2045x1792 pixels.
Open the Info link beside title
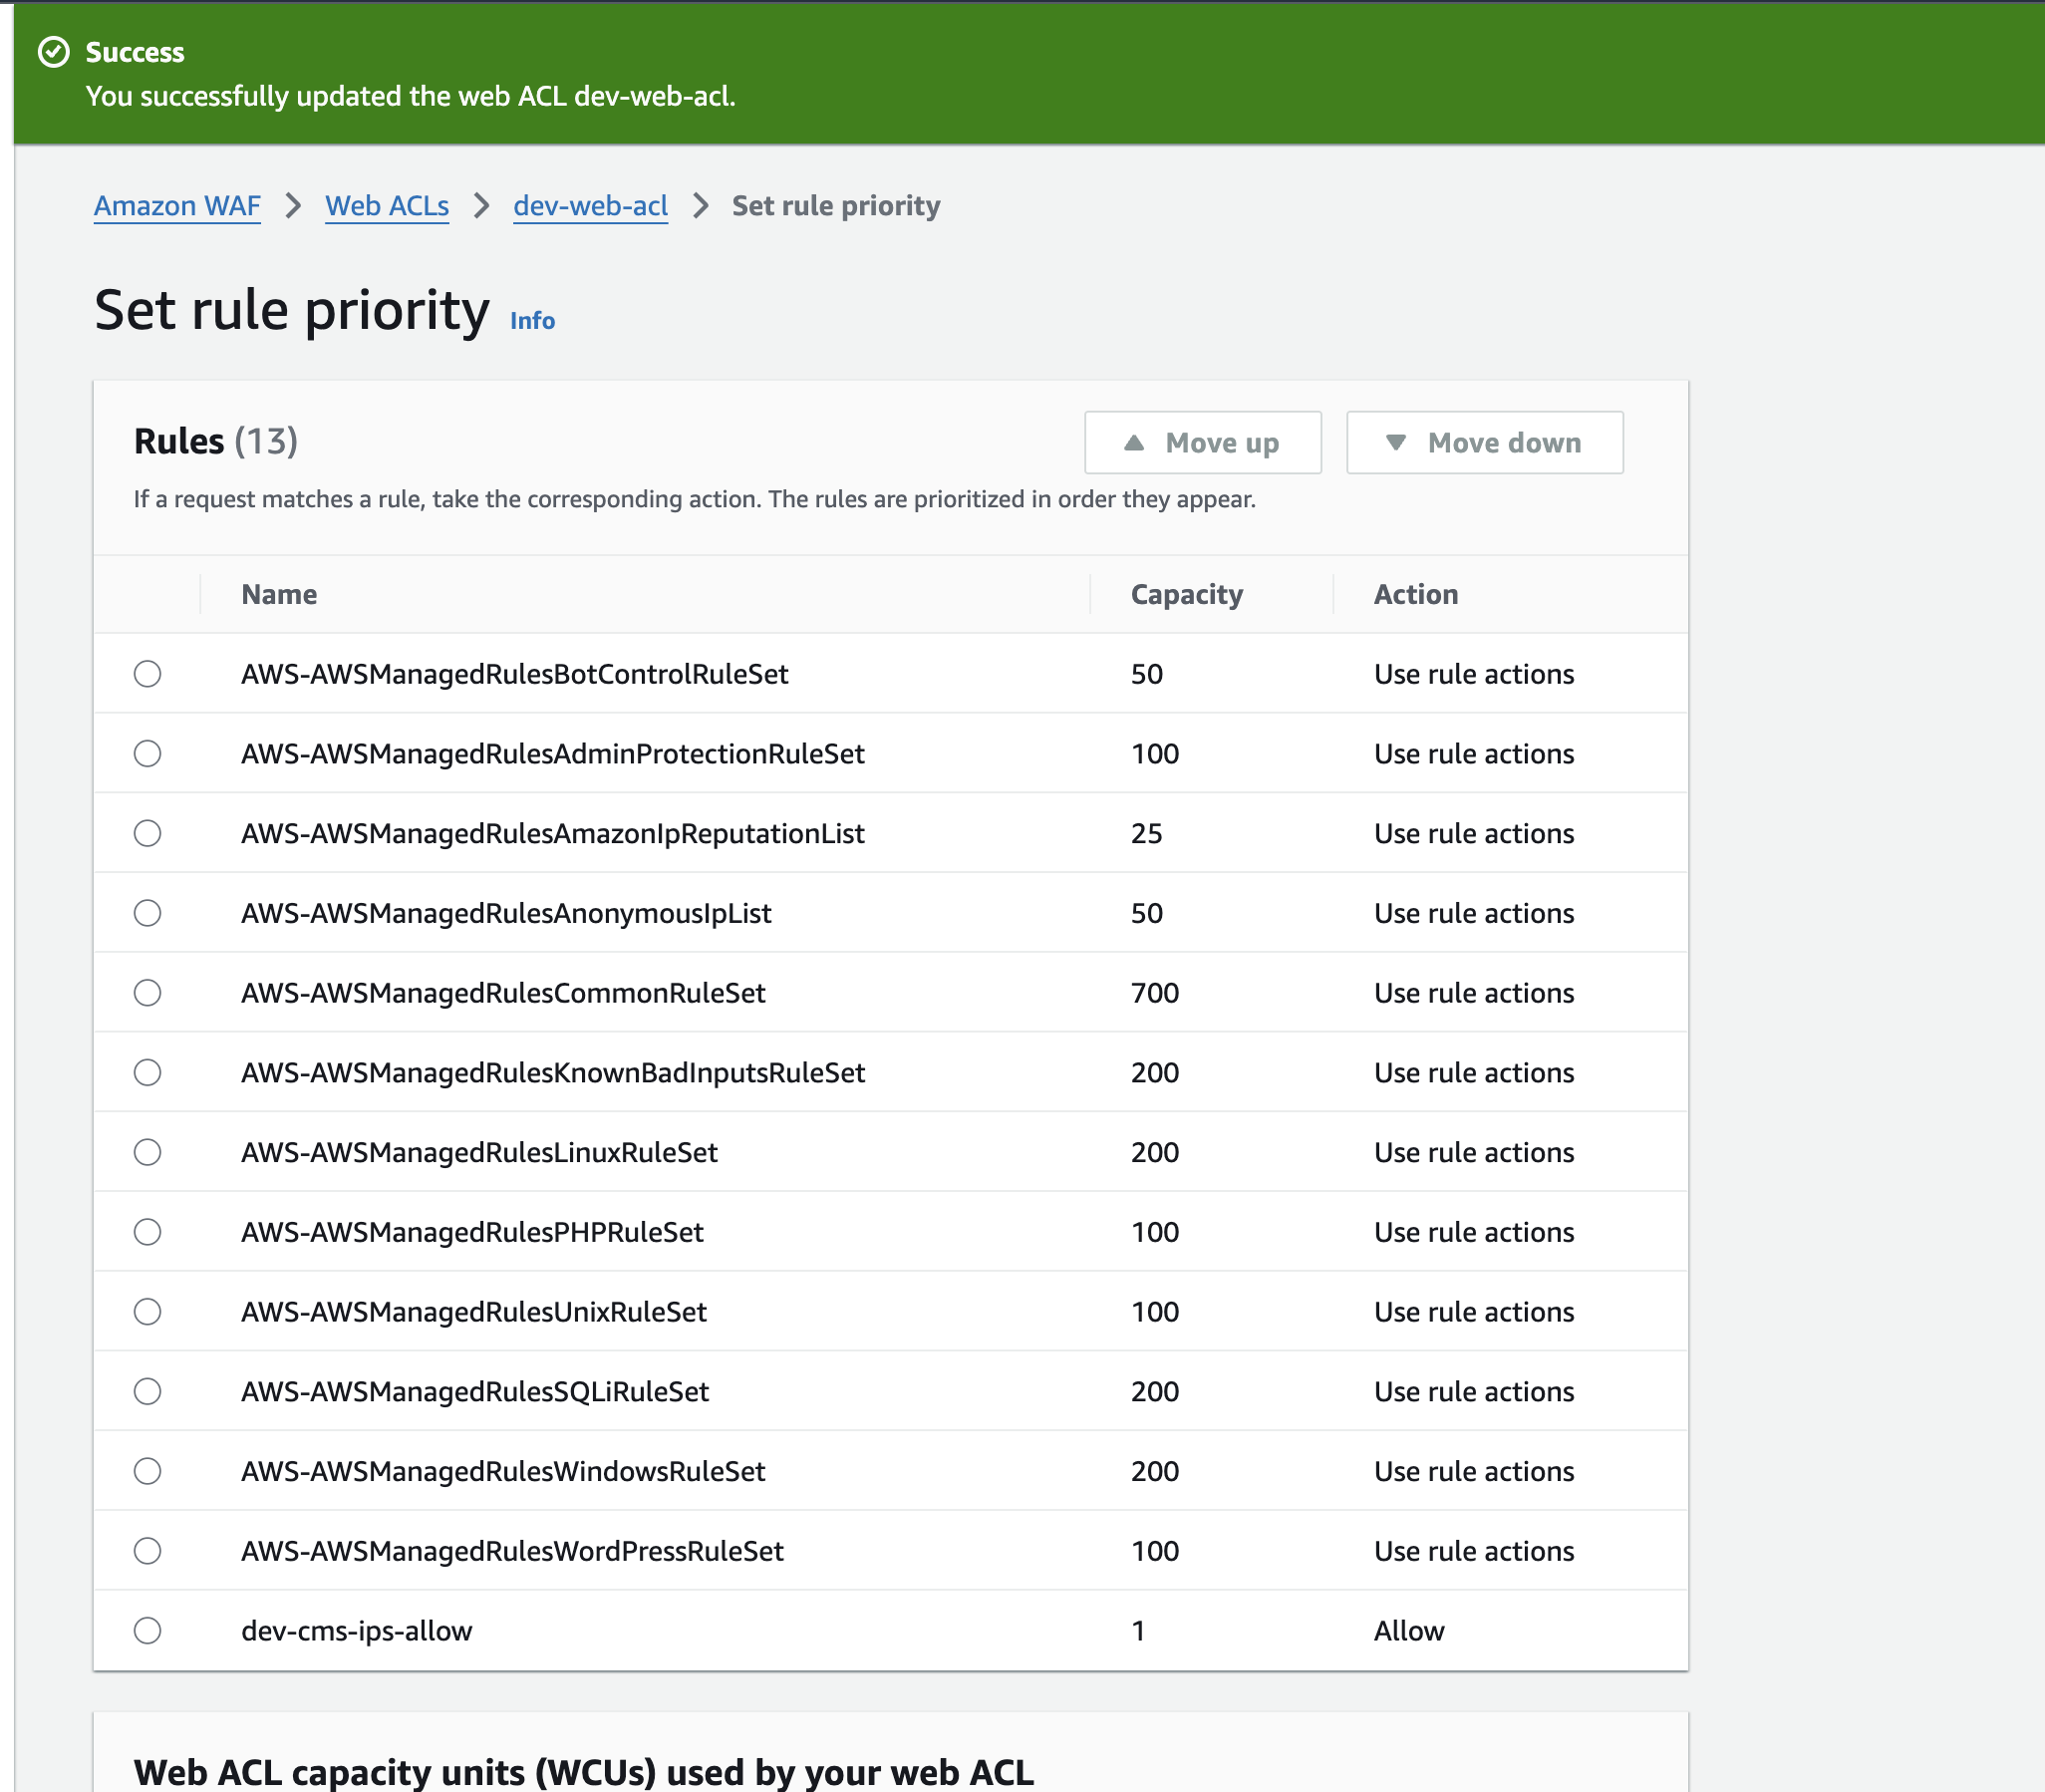click(532, 320)
